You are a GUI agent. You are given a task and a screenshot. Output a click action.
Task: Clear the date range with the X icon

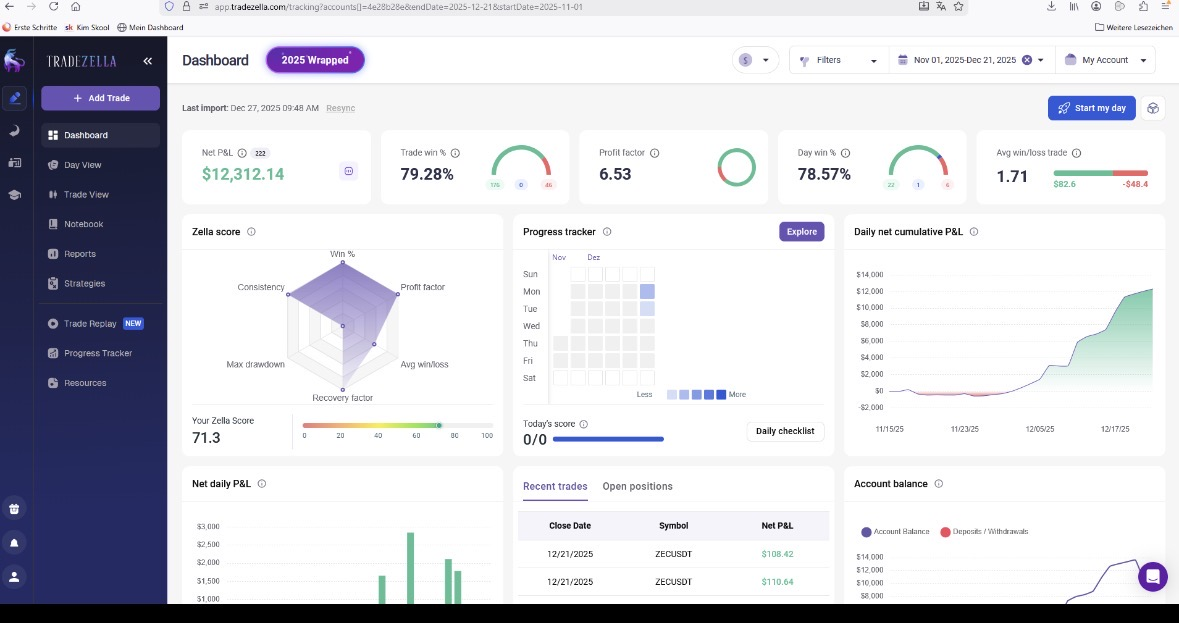click(x=1026, y=60)
